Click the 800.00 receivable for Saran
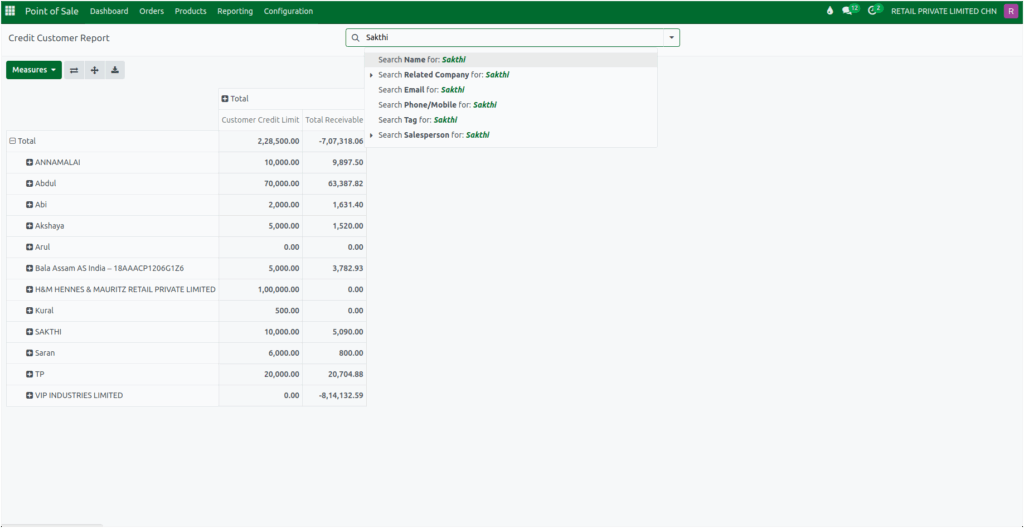This screenshot has height=528, width=1024. [x=334, y=353]
